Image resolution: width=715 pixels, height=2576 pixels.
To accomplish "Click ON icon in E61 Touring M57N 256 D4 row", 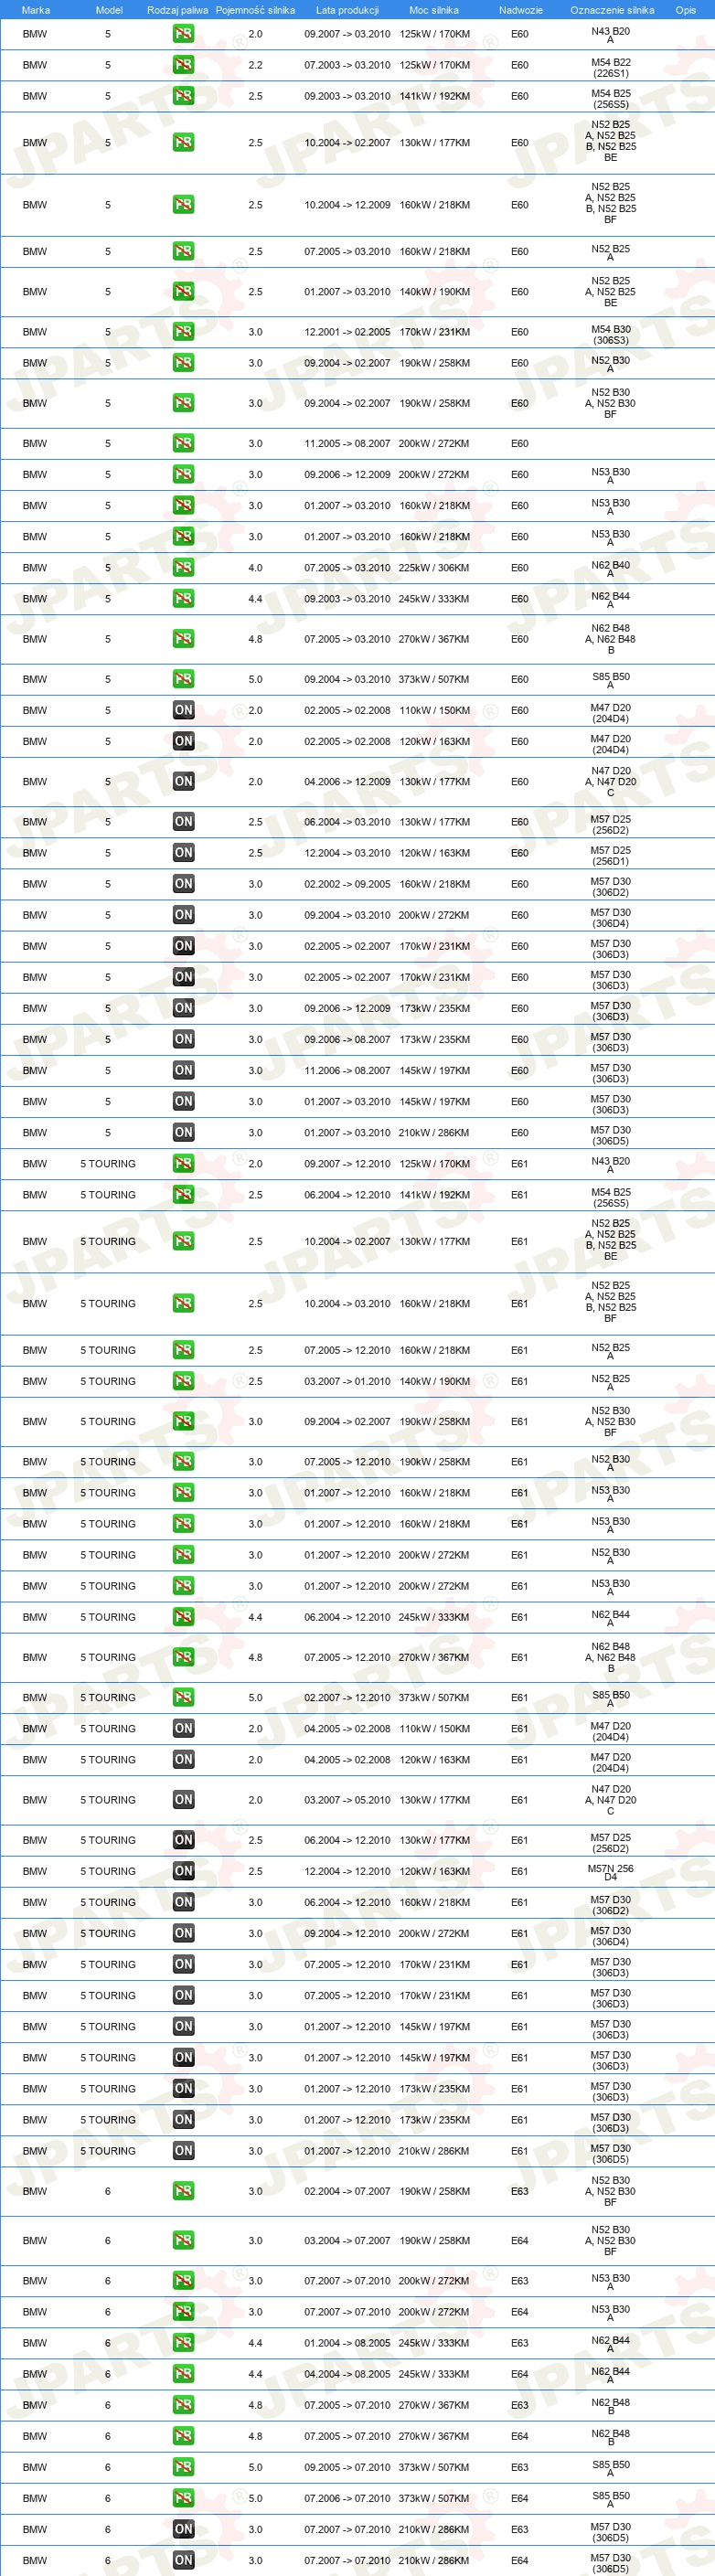I will tap(183, 1871).
